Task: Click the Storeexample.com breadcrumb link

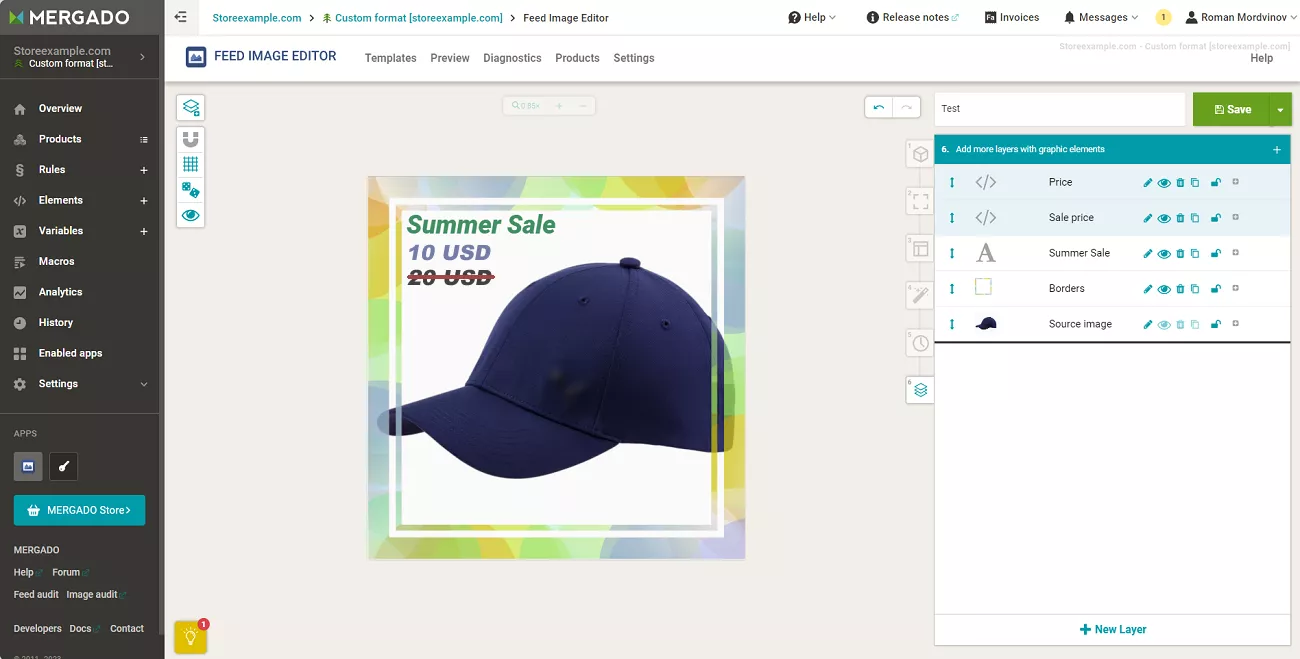Action: pos(257,18)
